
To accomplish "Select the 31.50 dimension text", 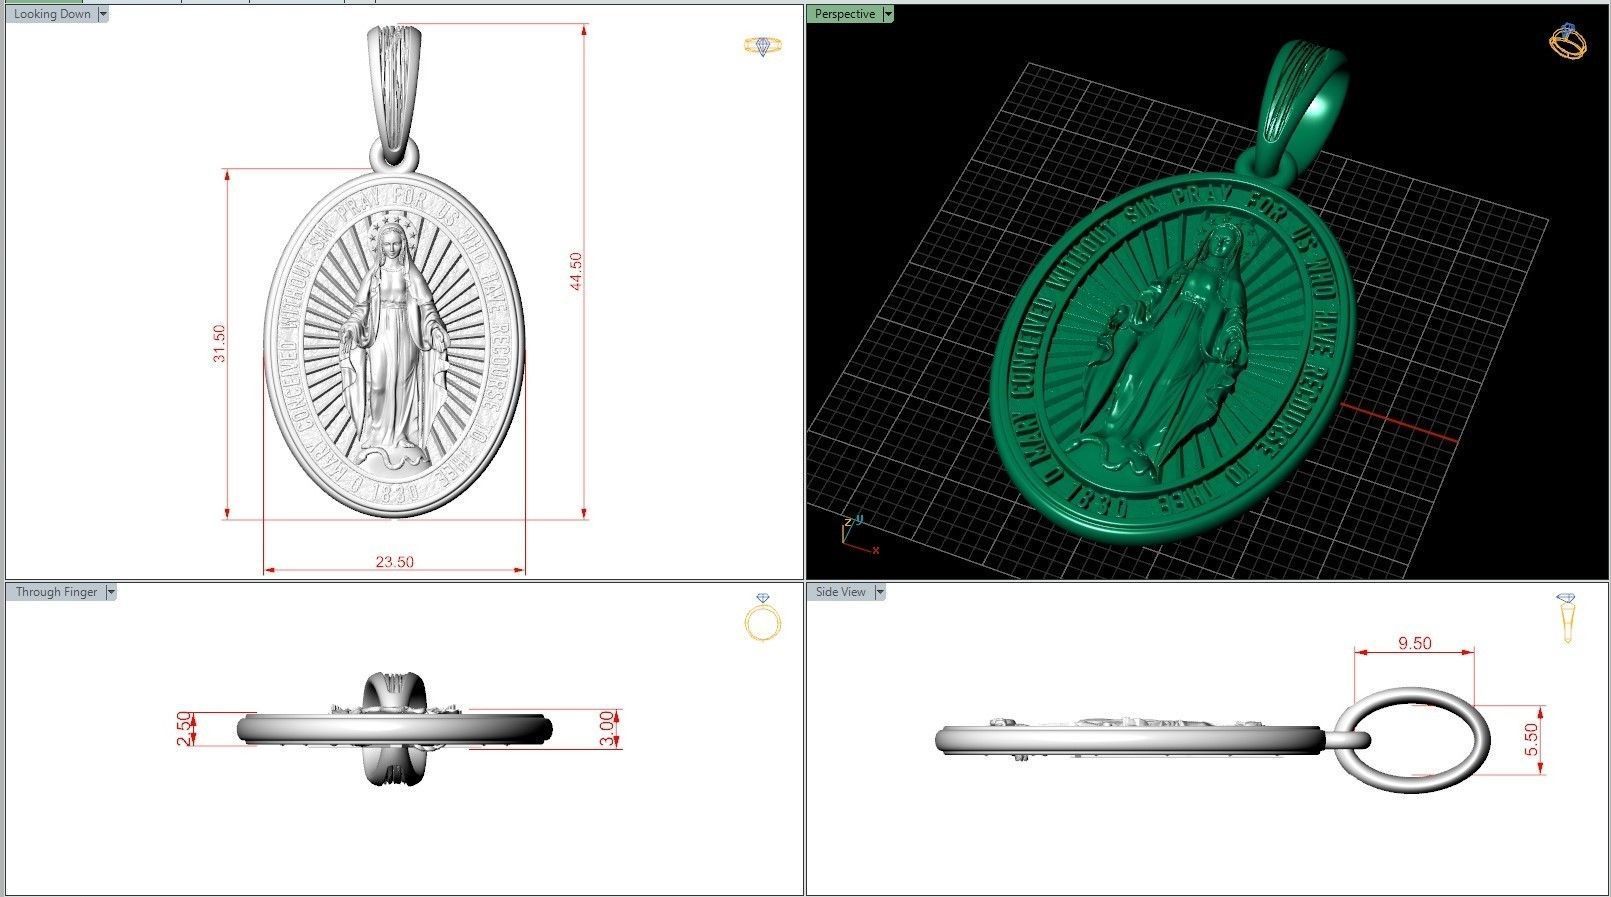I will (x=219, y=343).
